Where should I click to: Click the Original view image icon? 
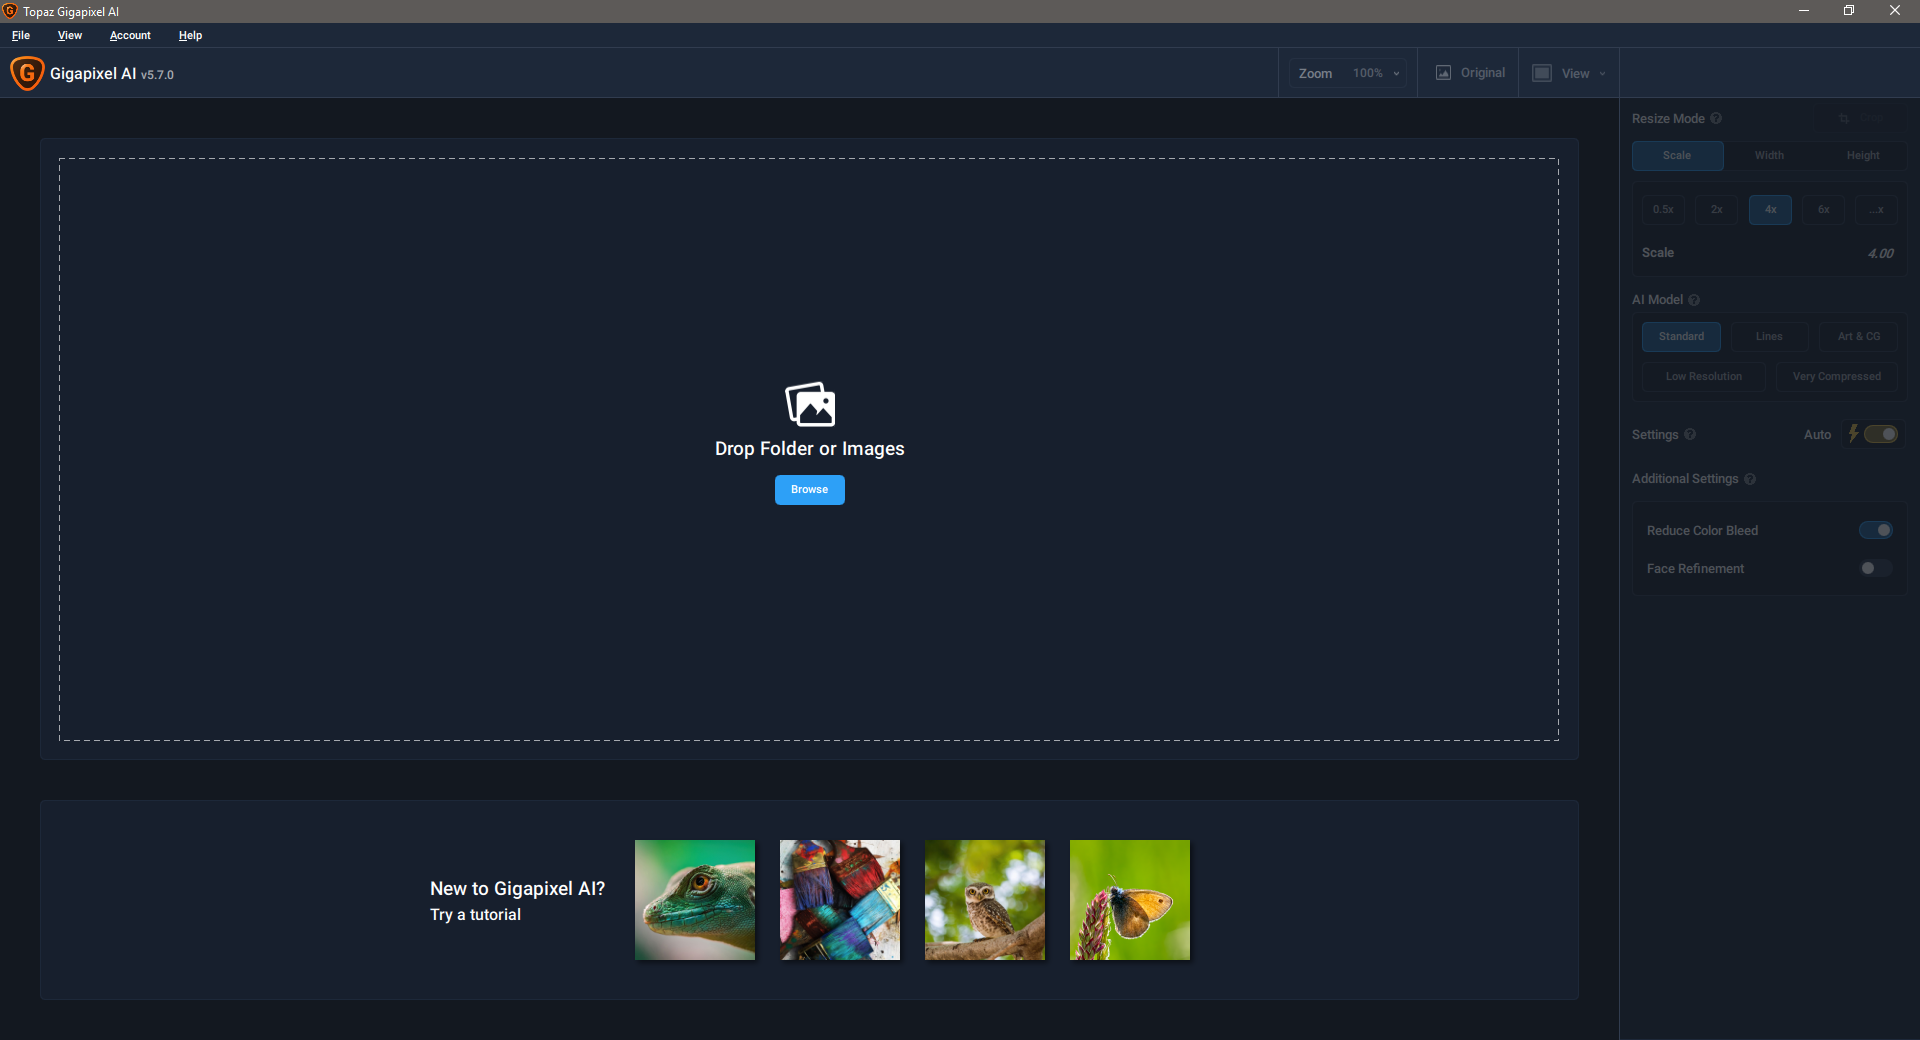[x=1443, y=73]
